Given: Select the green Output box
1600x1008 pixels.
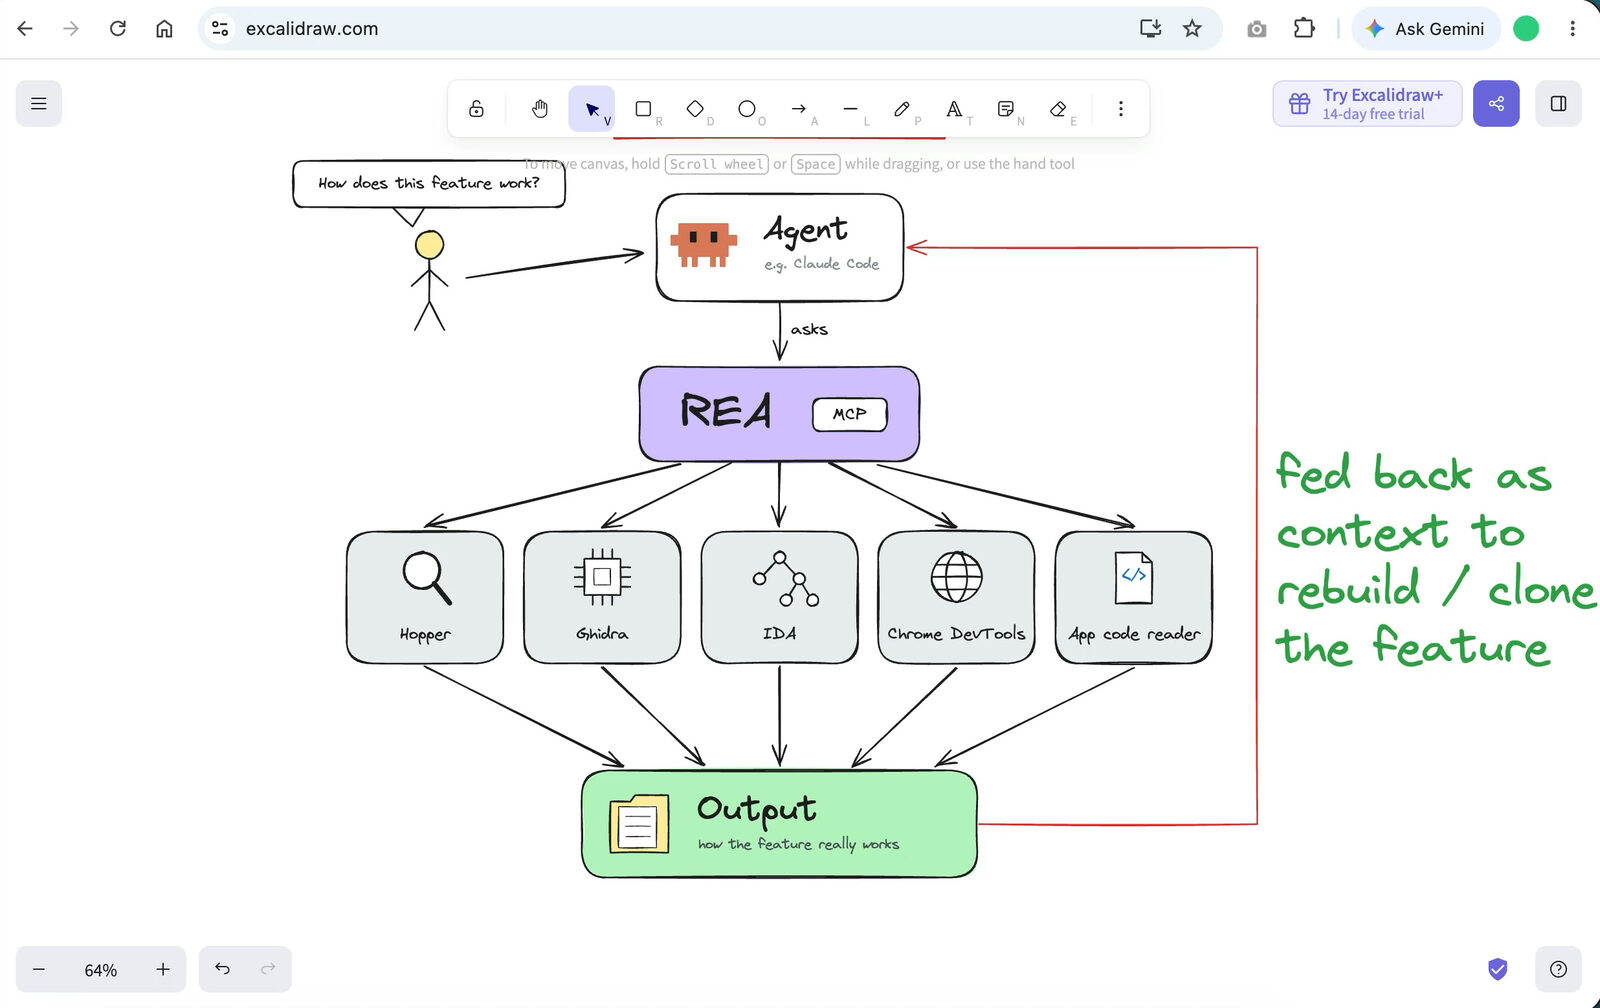Looking at the screenshot, I should coord(779,824).
